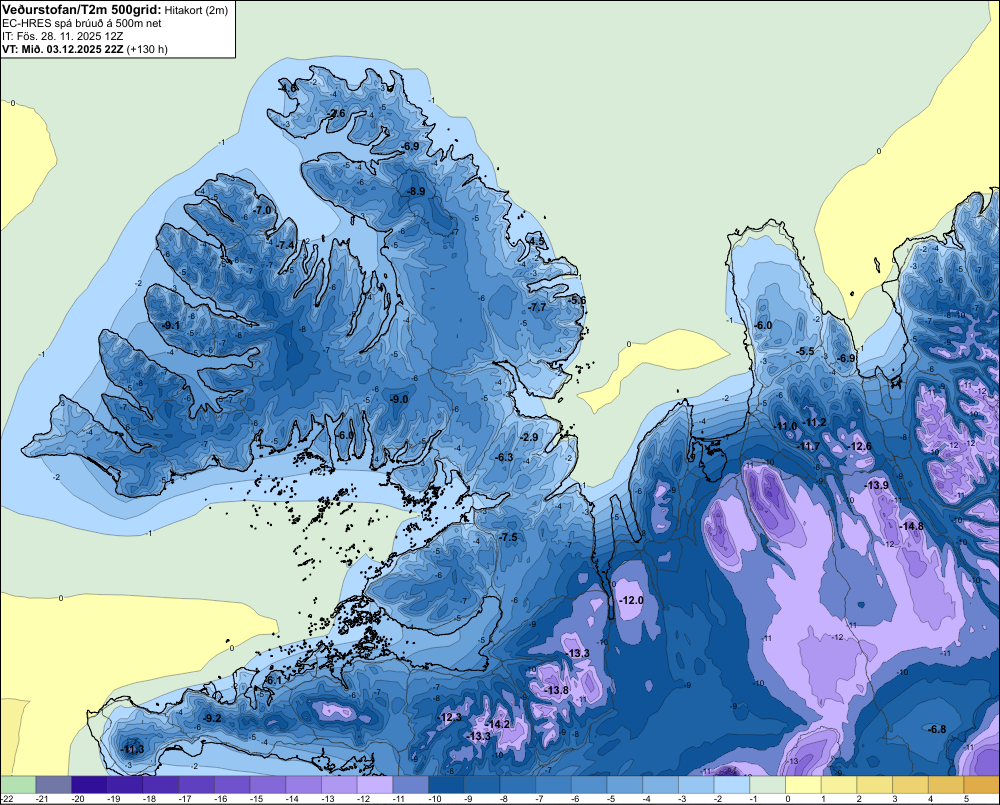Click the -9.0 temperature label

coord(399,399)
